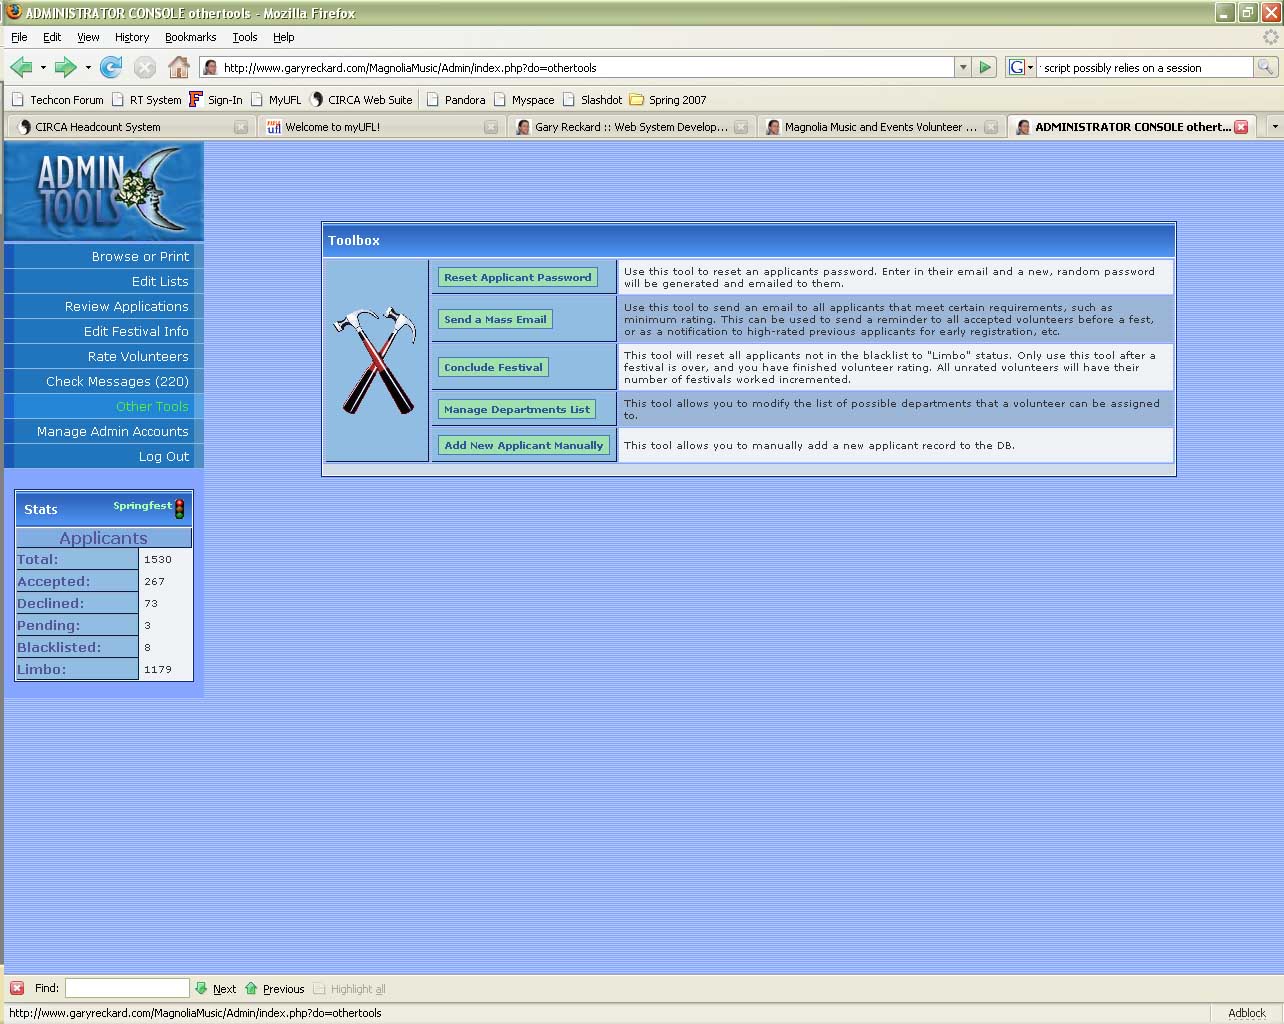Click the green Go button beside address bar

click(985, 67)
